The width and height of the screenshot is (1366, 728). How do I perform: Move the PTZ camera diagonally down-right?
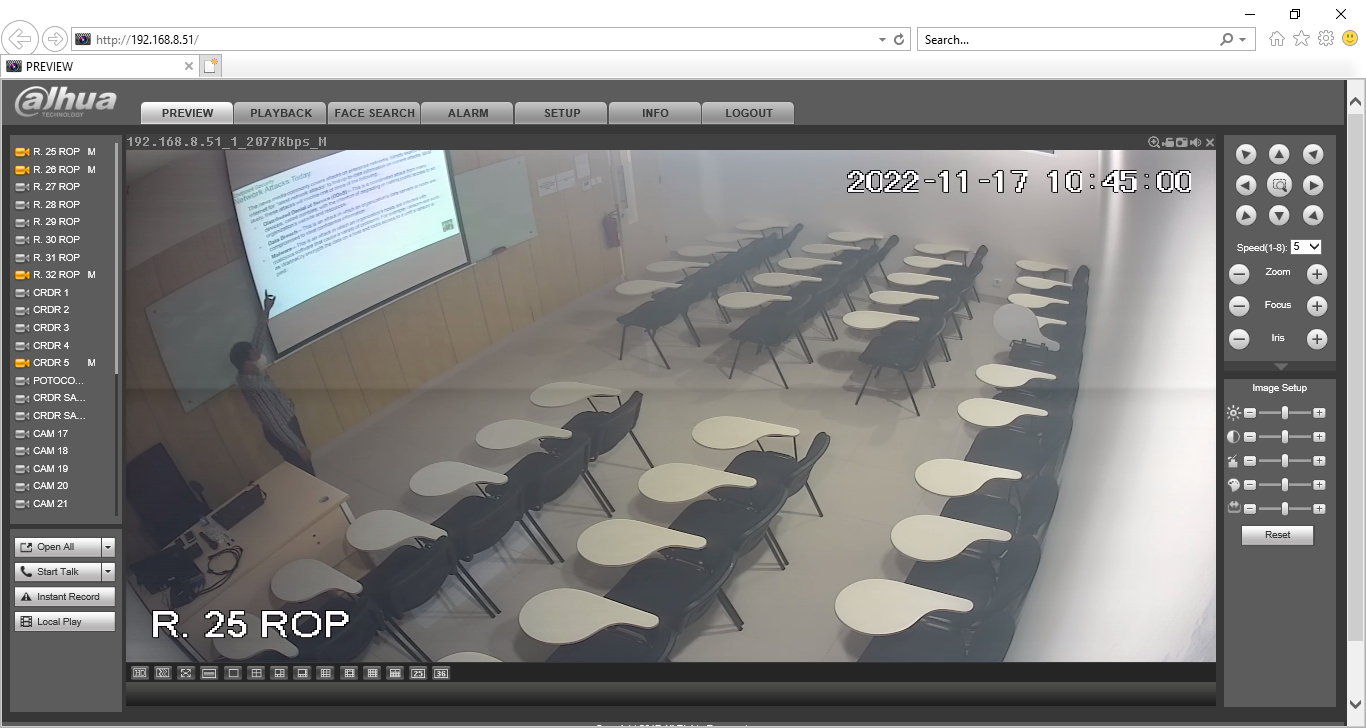(1313, 215)
